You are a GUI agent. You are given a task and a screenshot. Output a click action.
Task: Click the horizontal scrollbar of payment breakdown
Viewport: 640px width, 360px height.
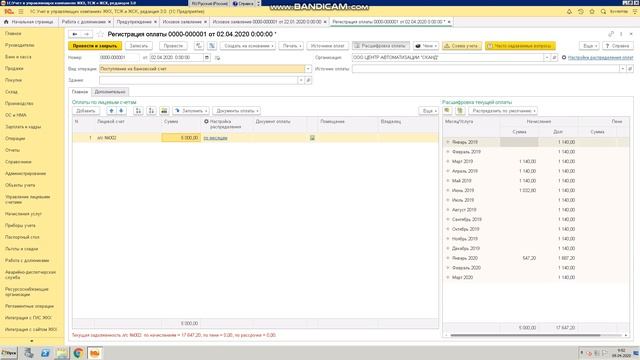pos(525,335)
